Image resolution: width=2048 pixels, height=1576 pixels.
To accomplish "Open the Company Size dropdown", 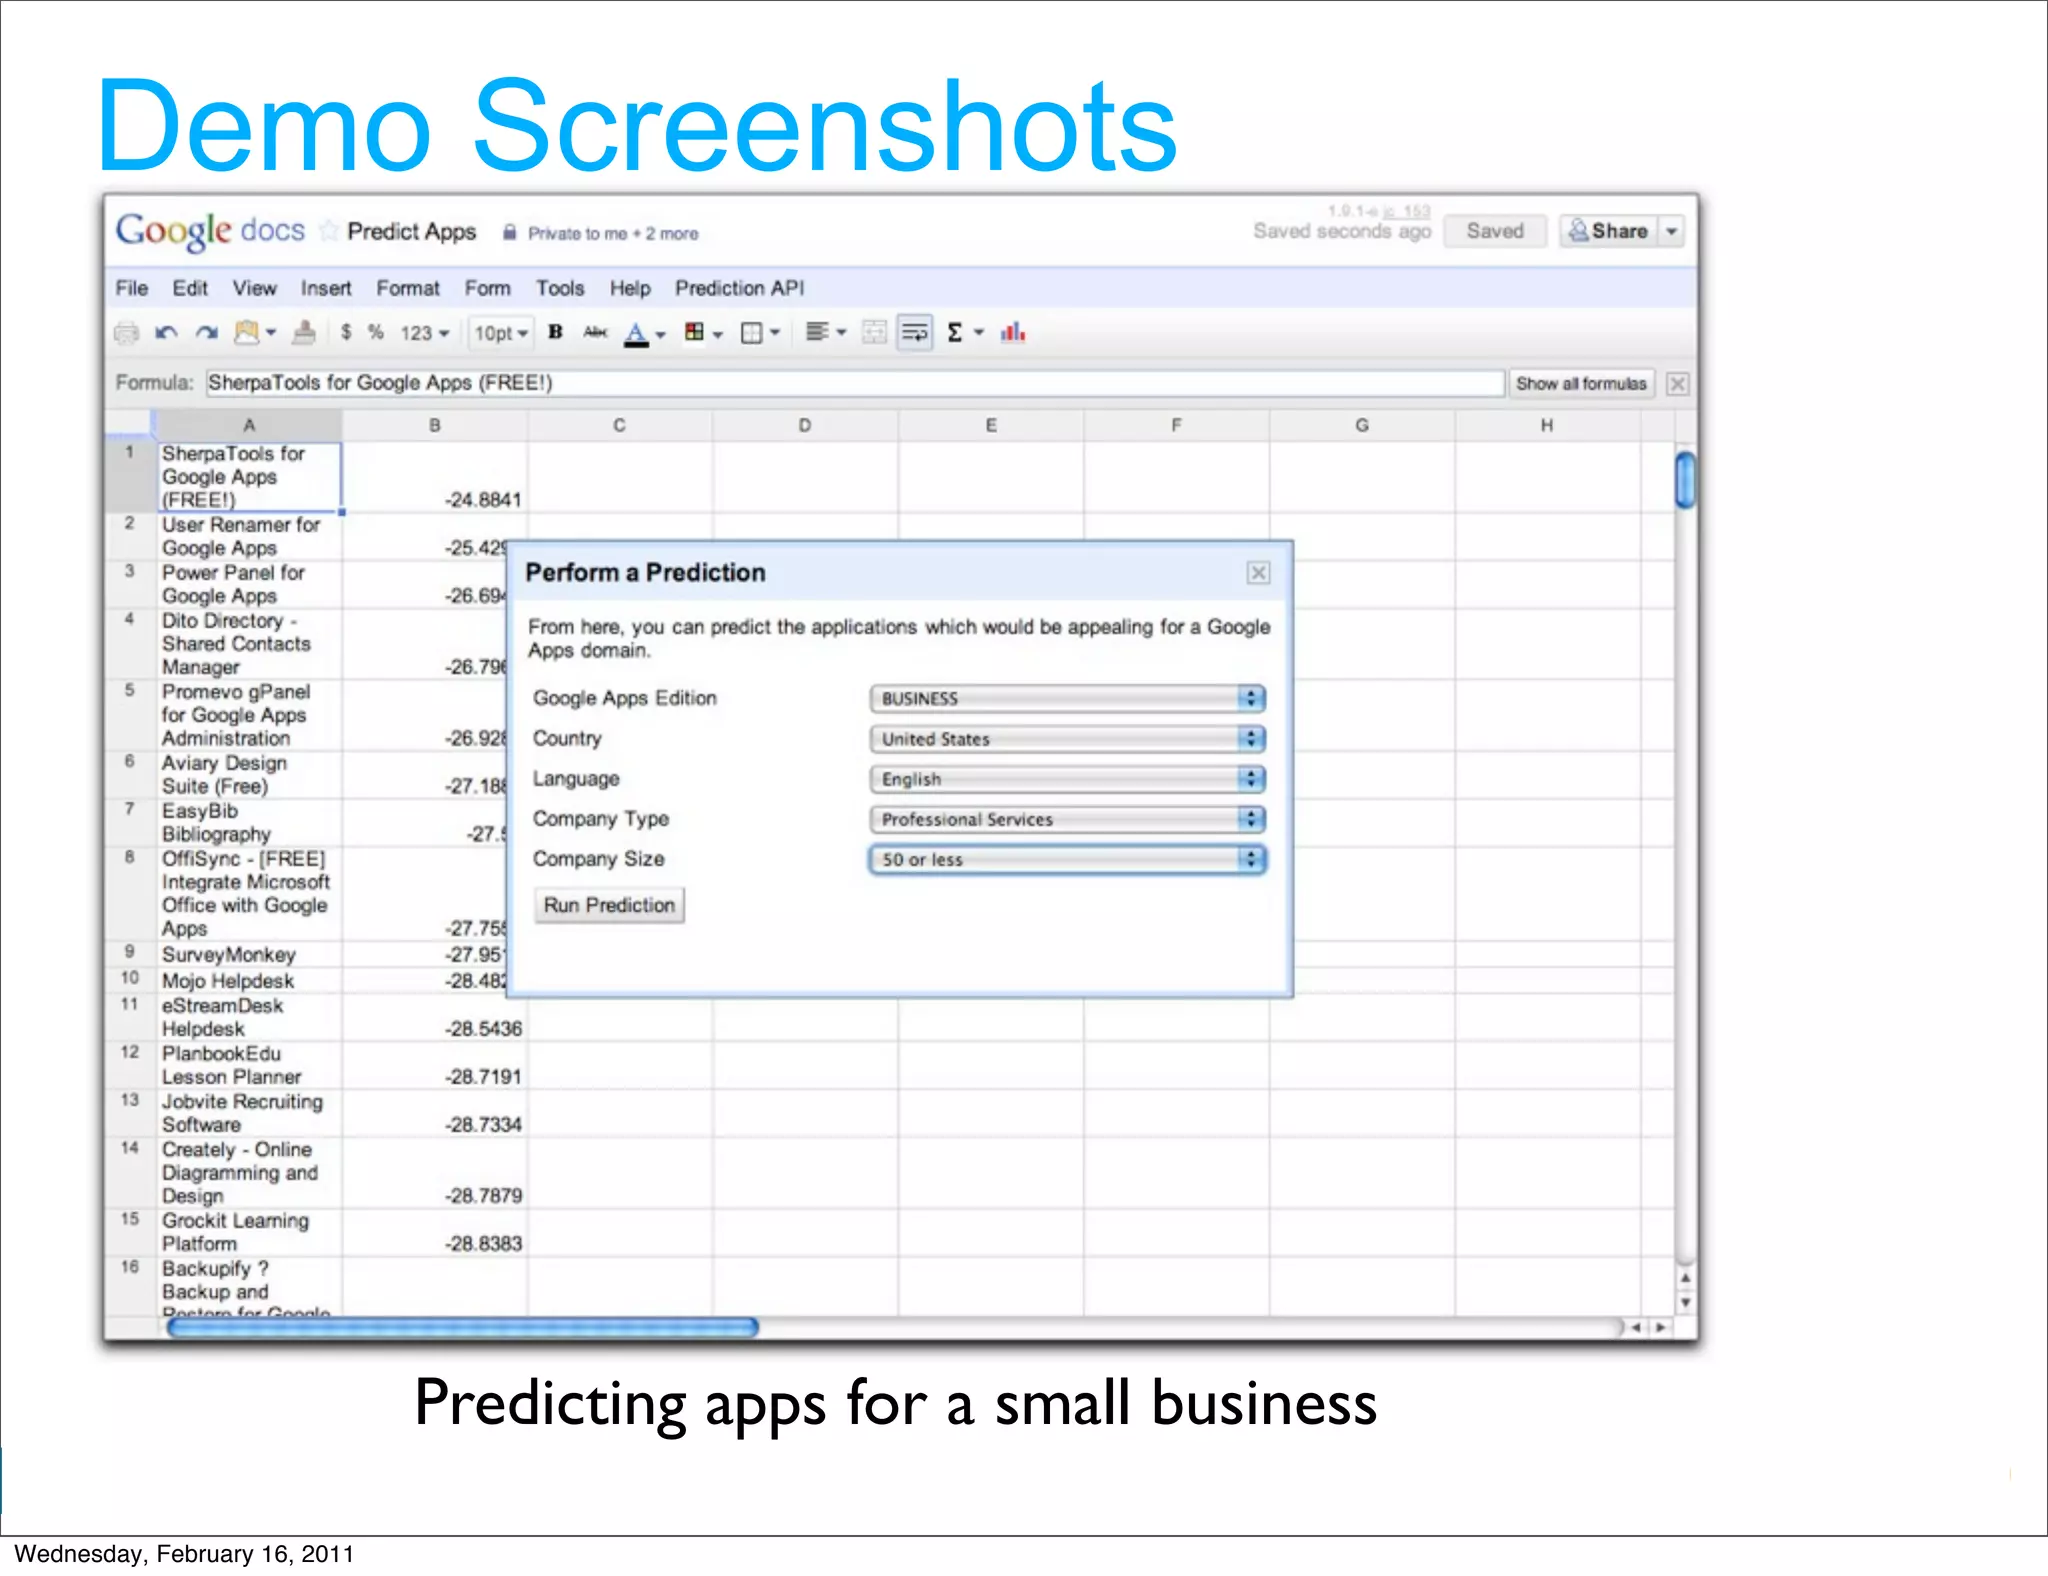I will click(x=1068, y=859).
